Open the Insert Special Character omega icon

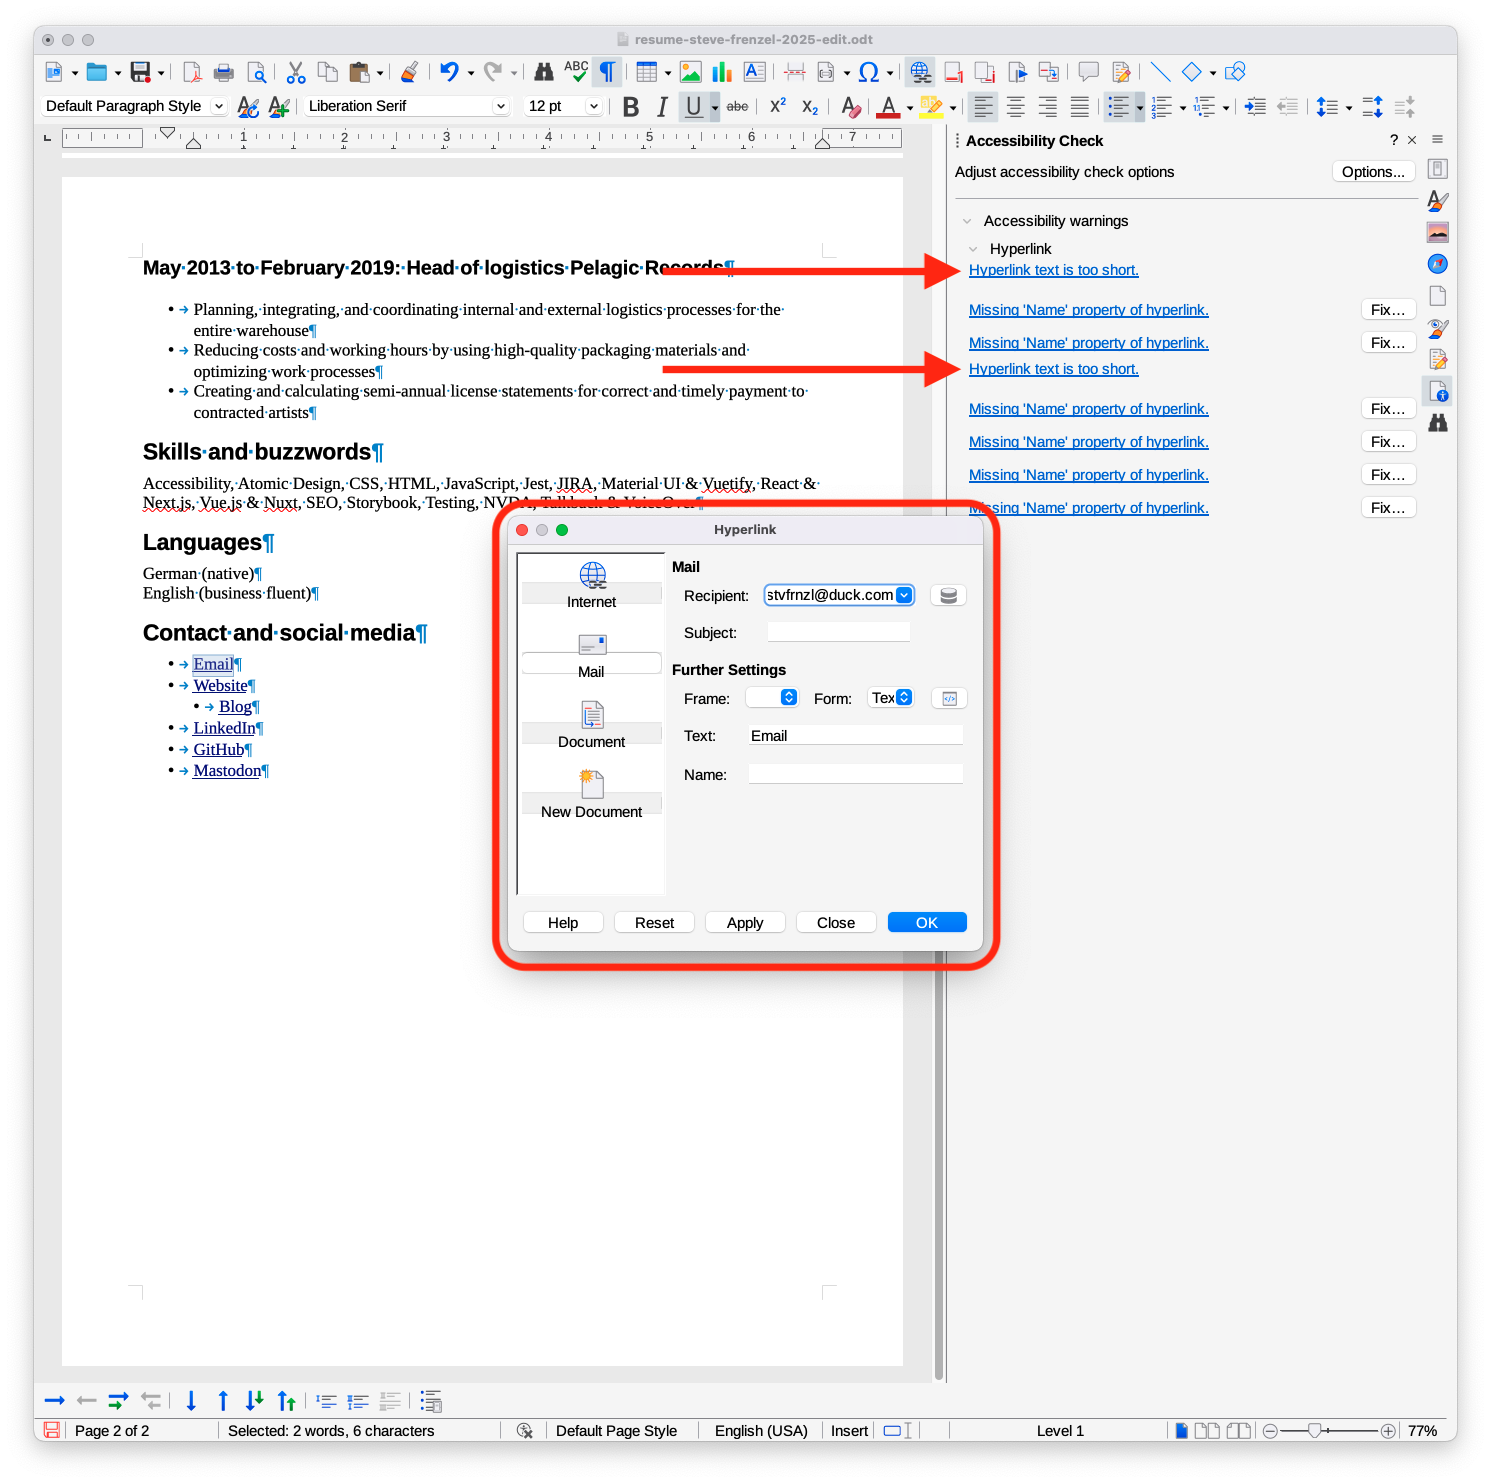(x=868, y=72)
